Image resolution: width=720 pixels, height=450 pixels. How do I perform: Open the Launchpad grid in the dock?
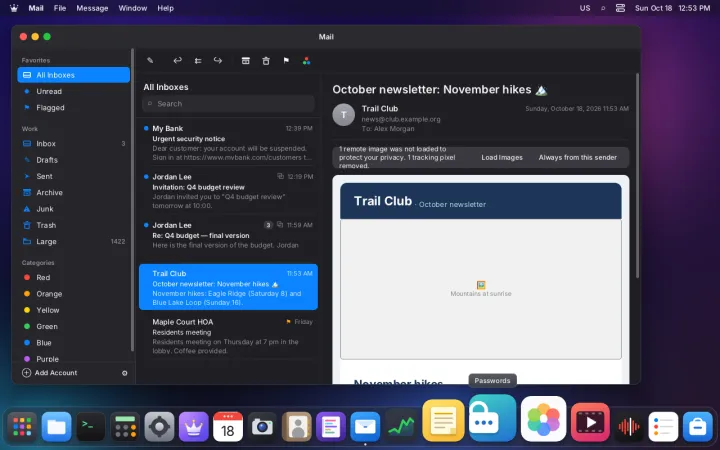tap(22, 427)
